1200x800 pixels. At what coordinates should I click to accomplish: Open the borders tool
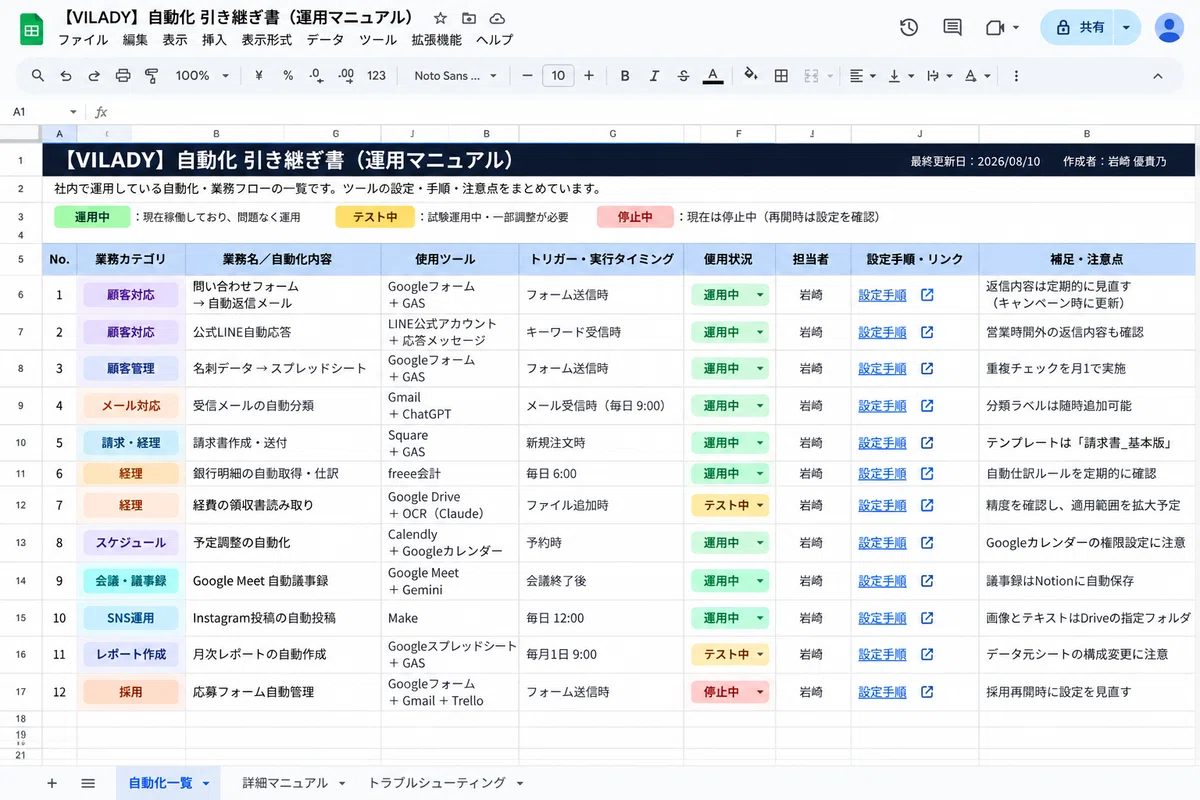click(782, 76)
